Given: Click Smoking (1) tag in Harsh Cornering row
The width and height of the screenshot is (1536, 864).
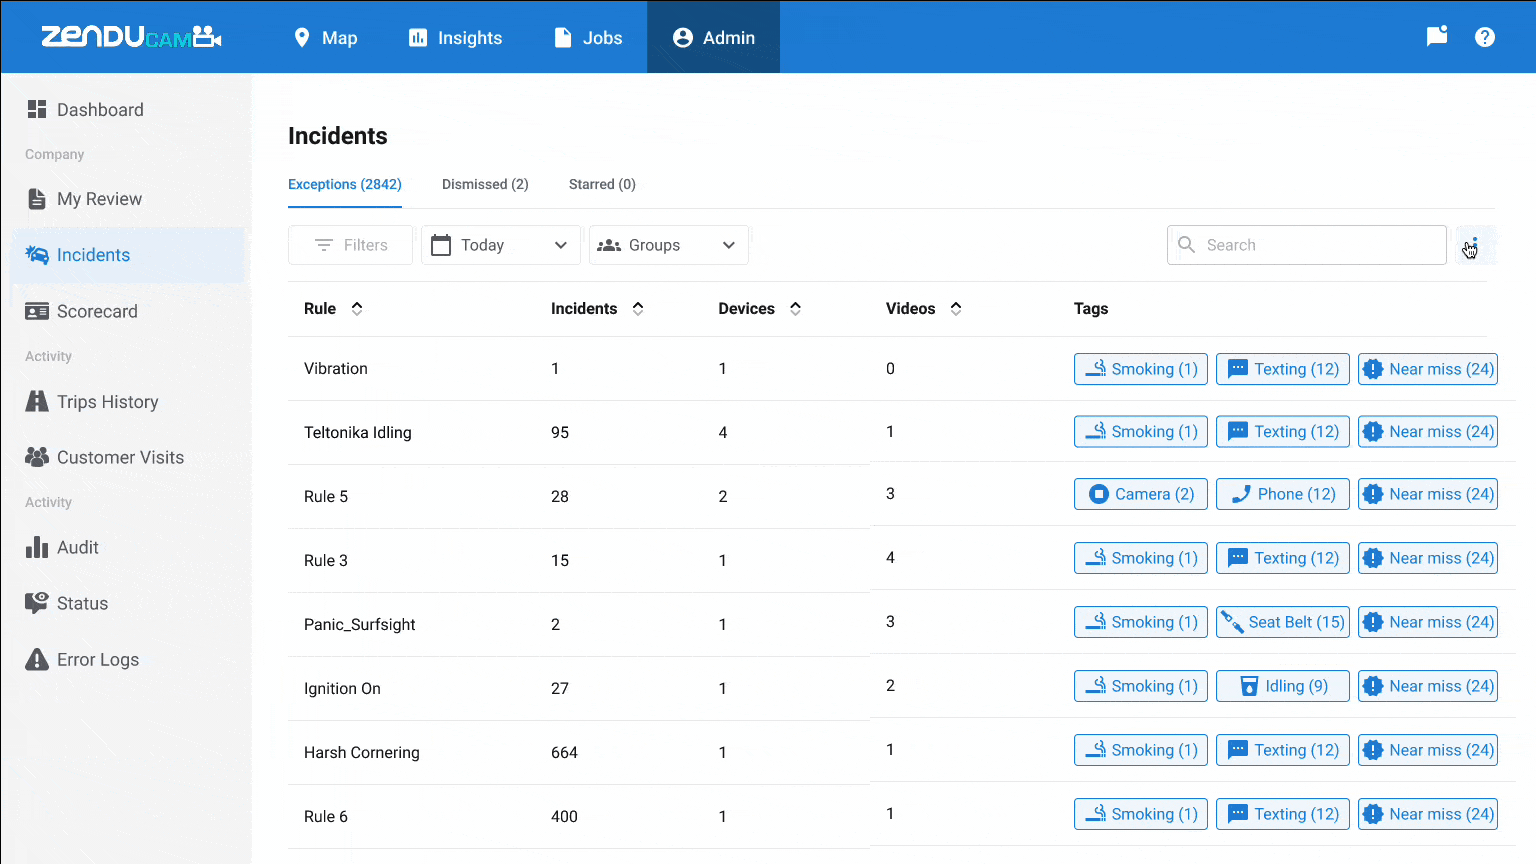Looking at the screenshot, I should point(1141,750).
